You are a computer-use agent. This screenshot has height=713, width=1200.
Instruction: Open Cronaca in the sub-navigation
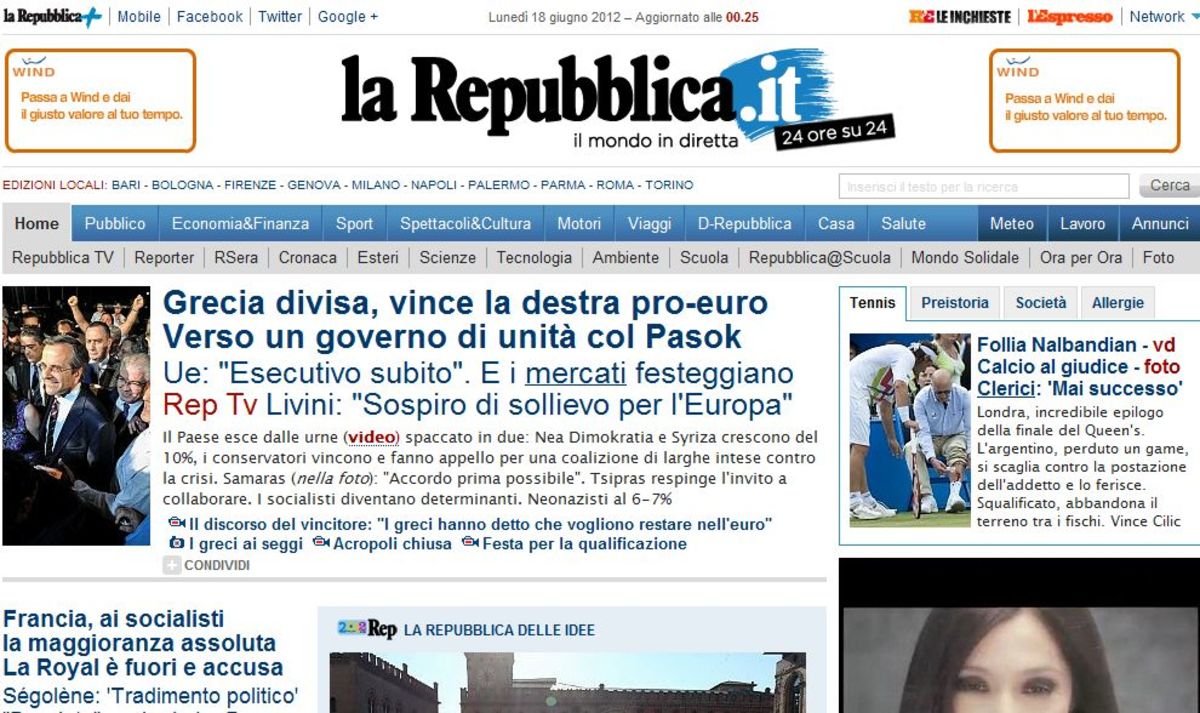pyautogui.click(x=308, y=257)
